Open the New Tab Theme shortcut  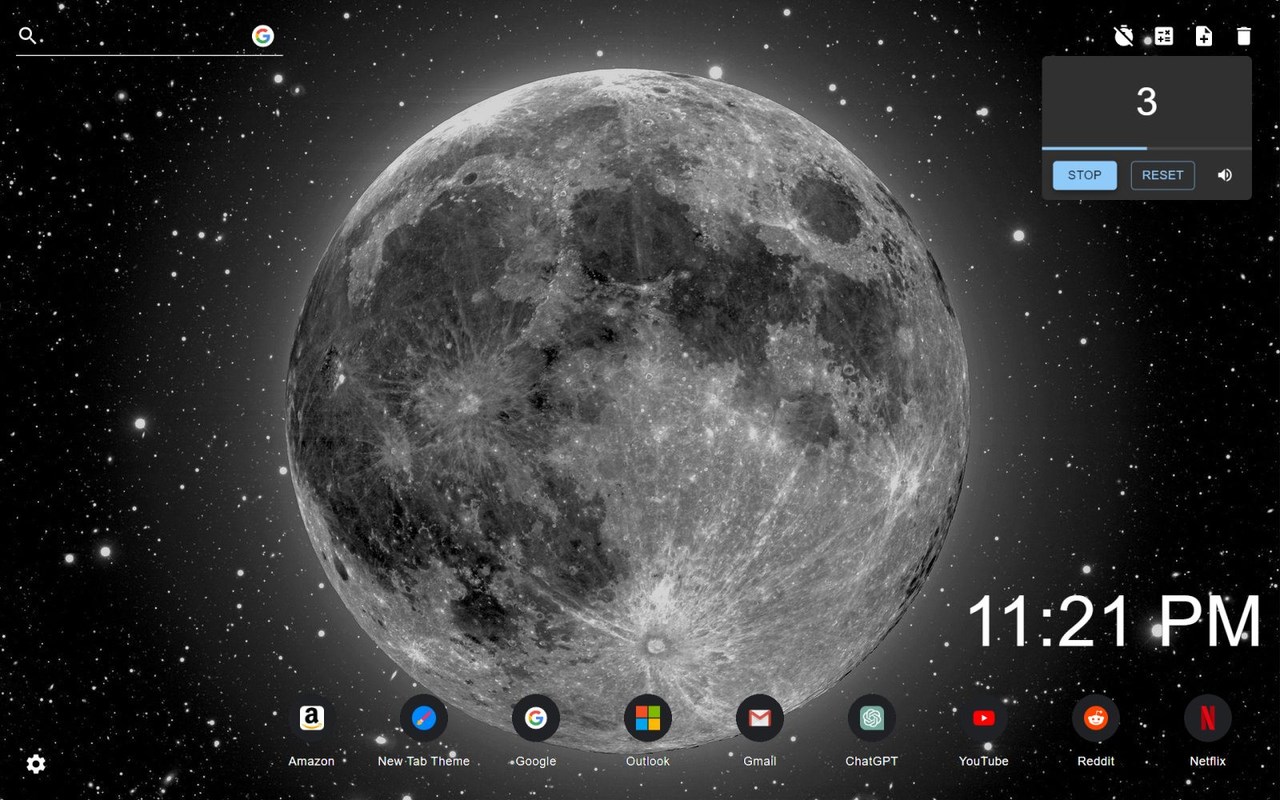424,718
